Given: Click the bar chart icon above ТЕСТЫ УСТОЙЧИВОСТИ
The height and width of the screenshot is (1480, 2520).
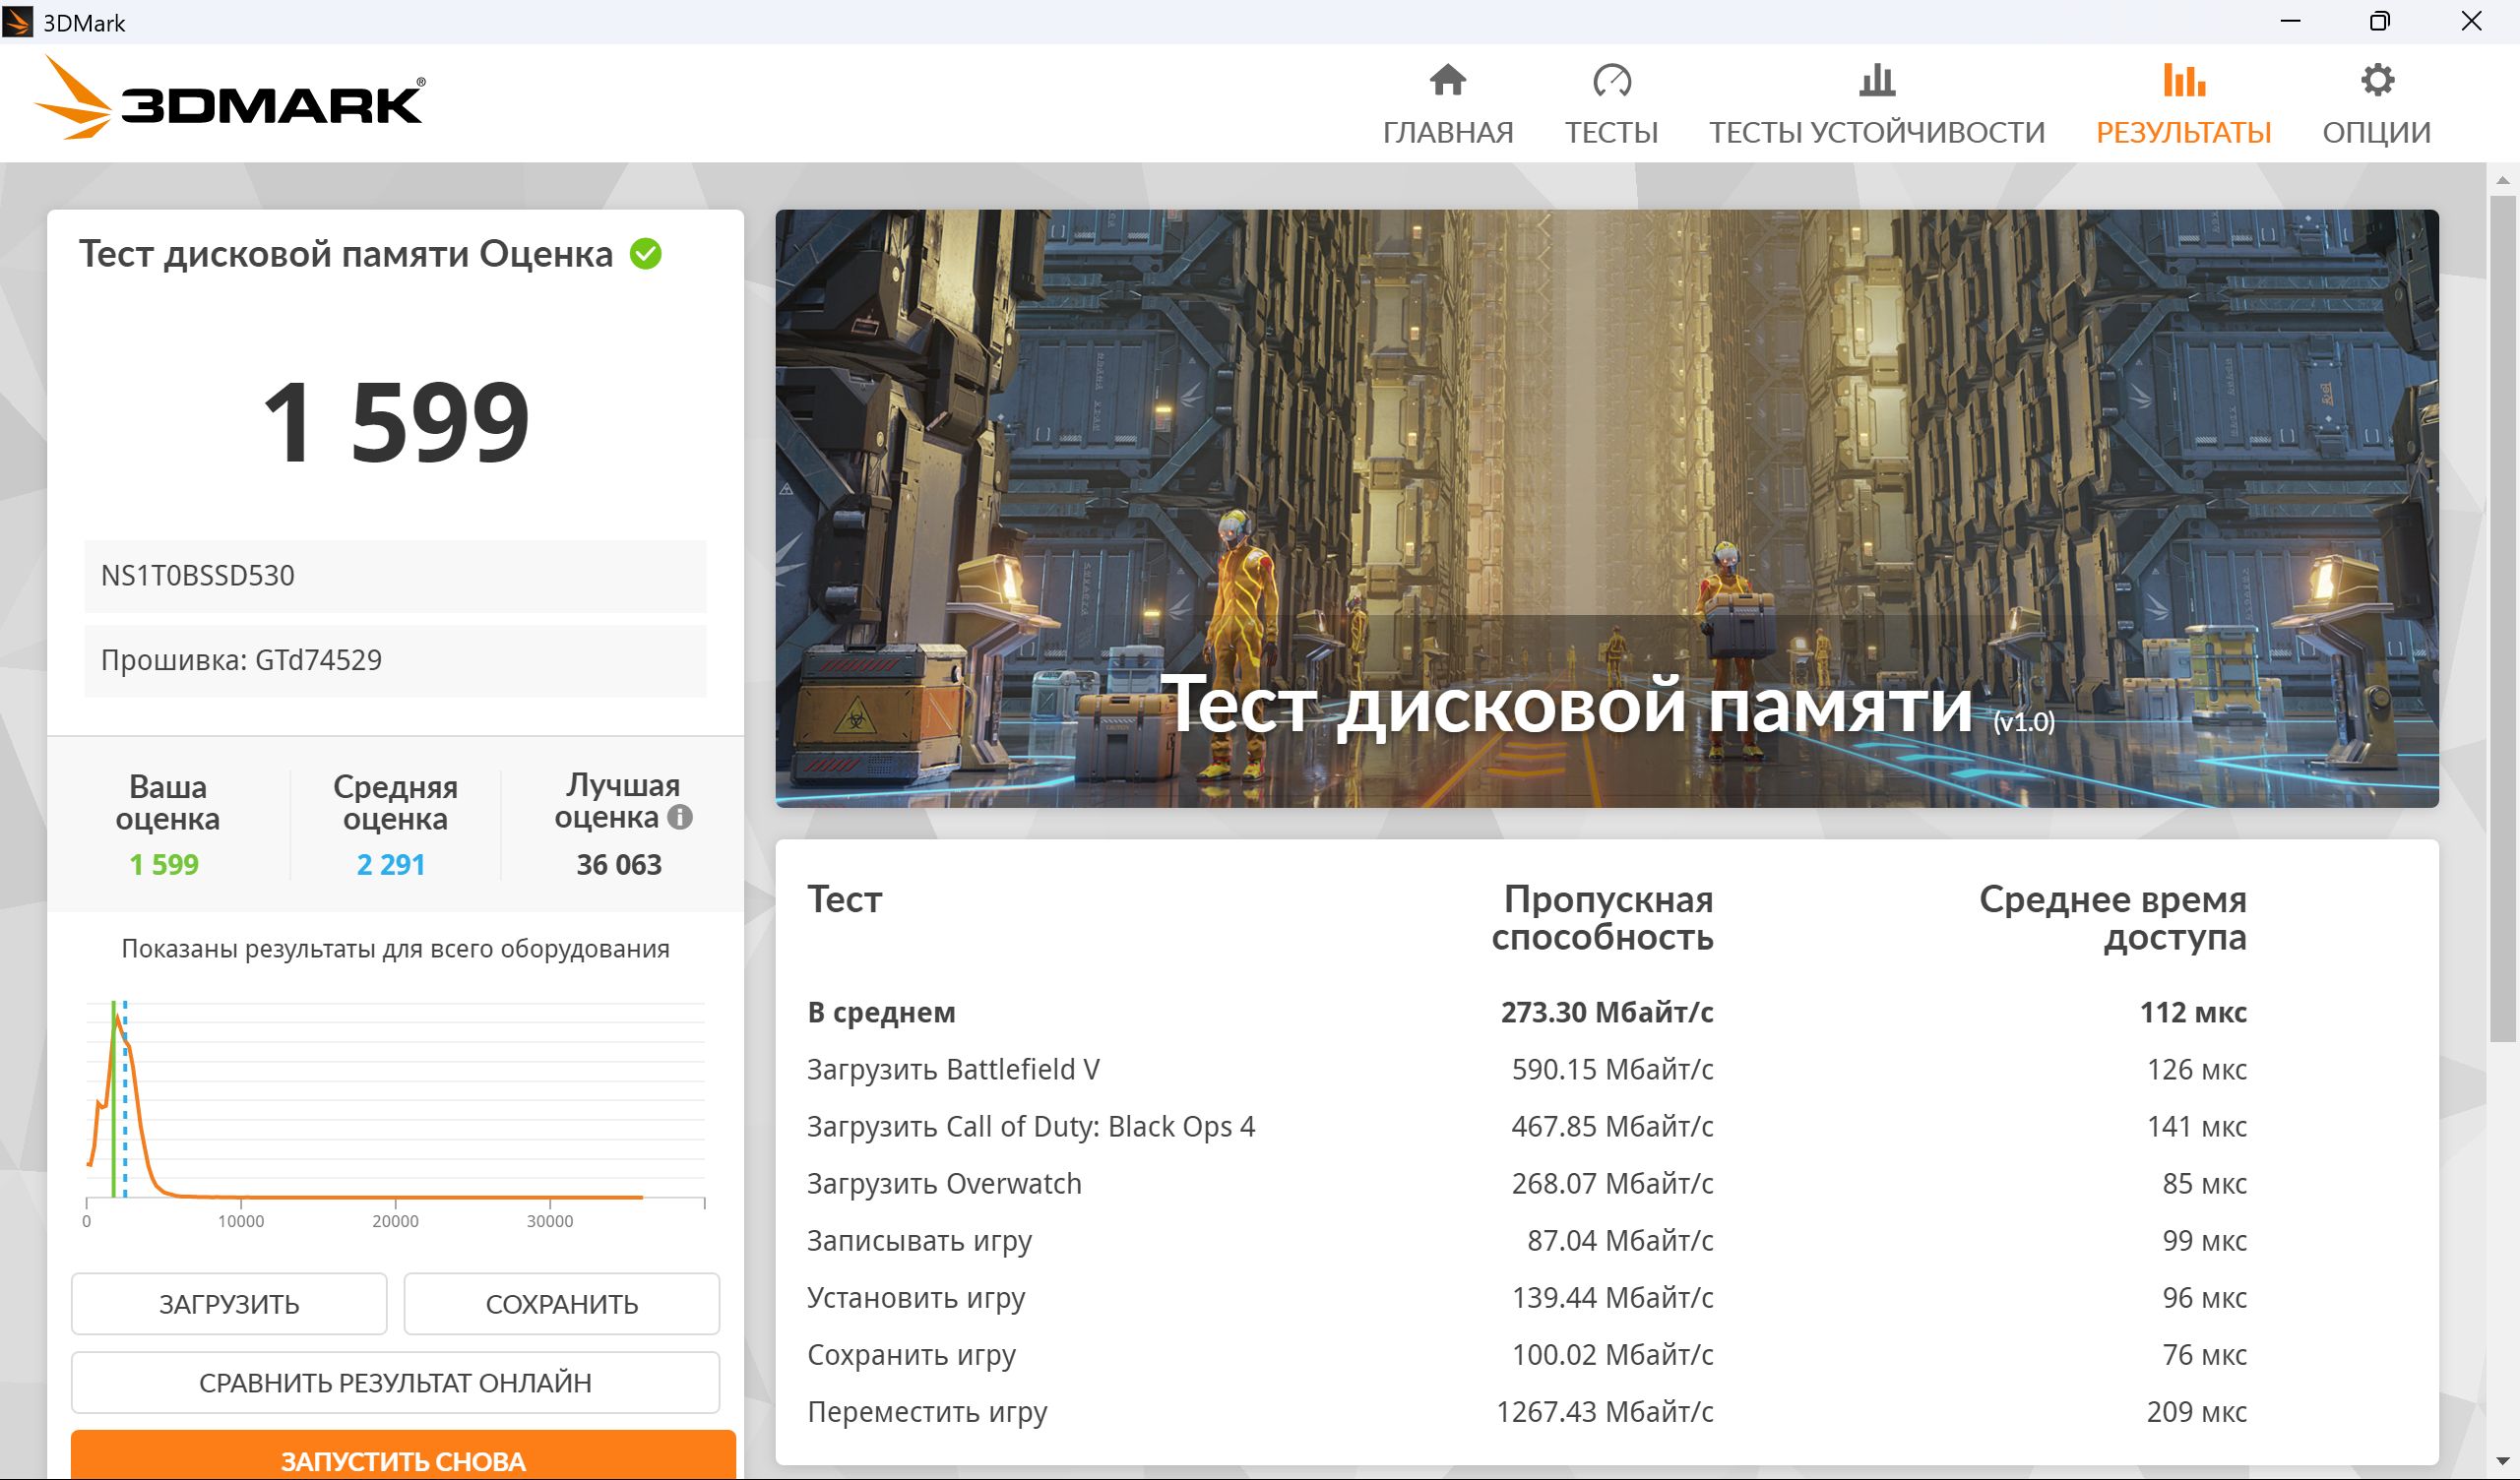Looking at the screenshot, I should (1876, 80).
